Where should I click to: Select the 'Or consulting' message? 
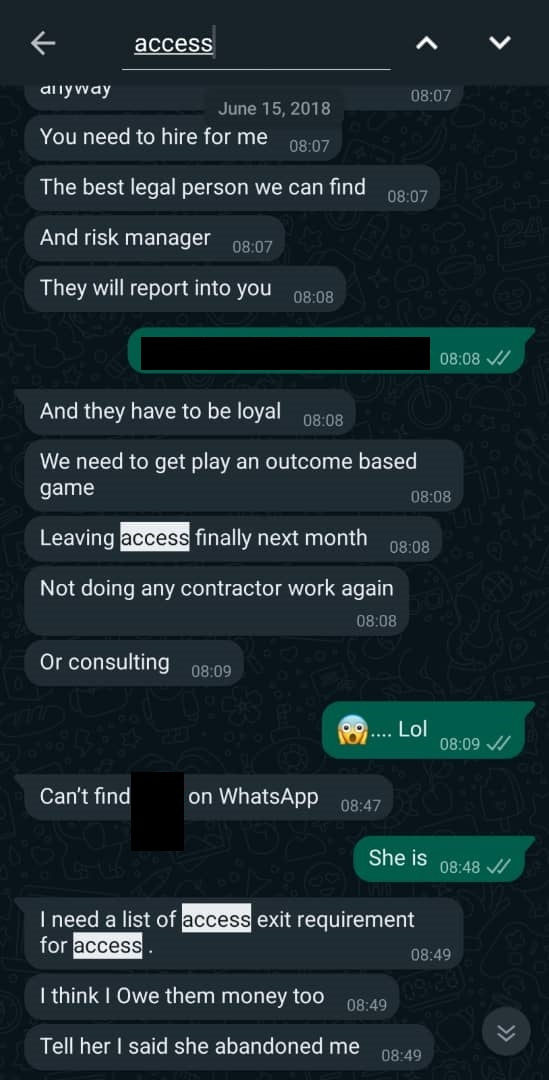click(x=134, y=663)
